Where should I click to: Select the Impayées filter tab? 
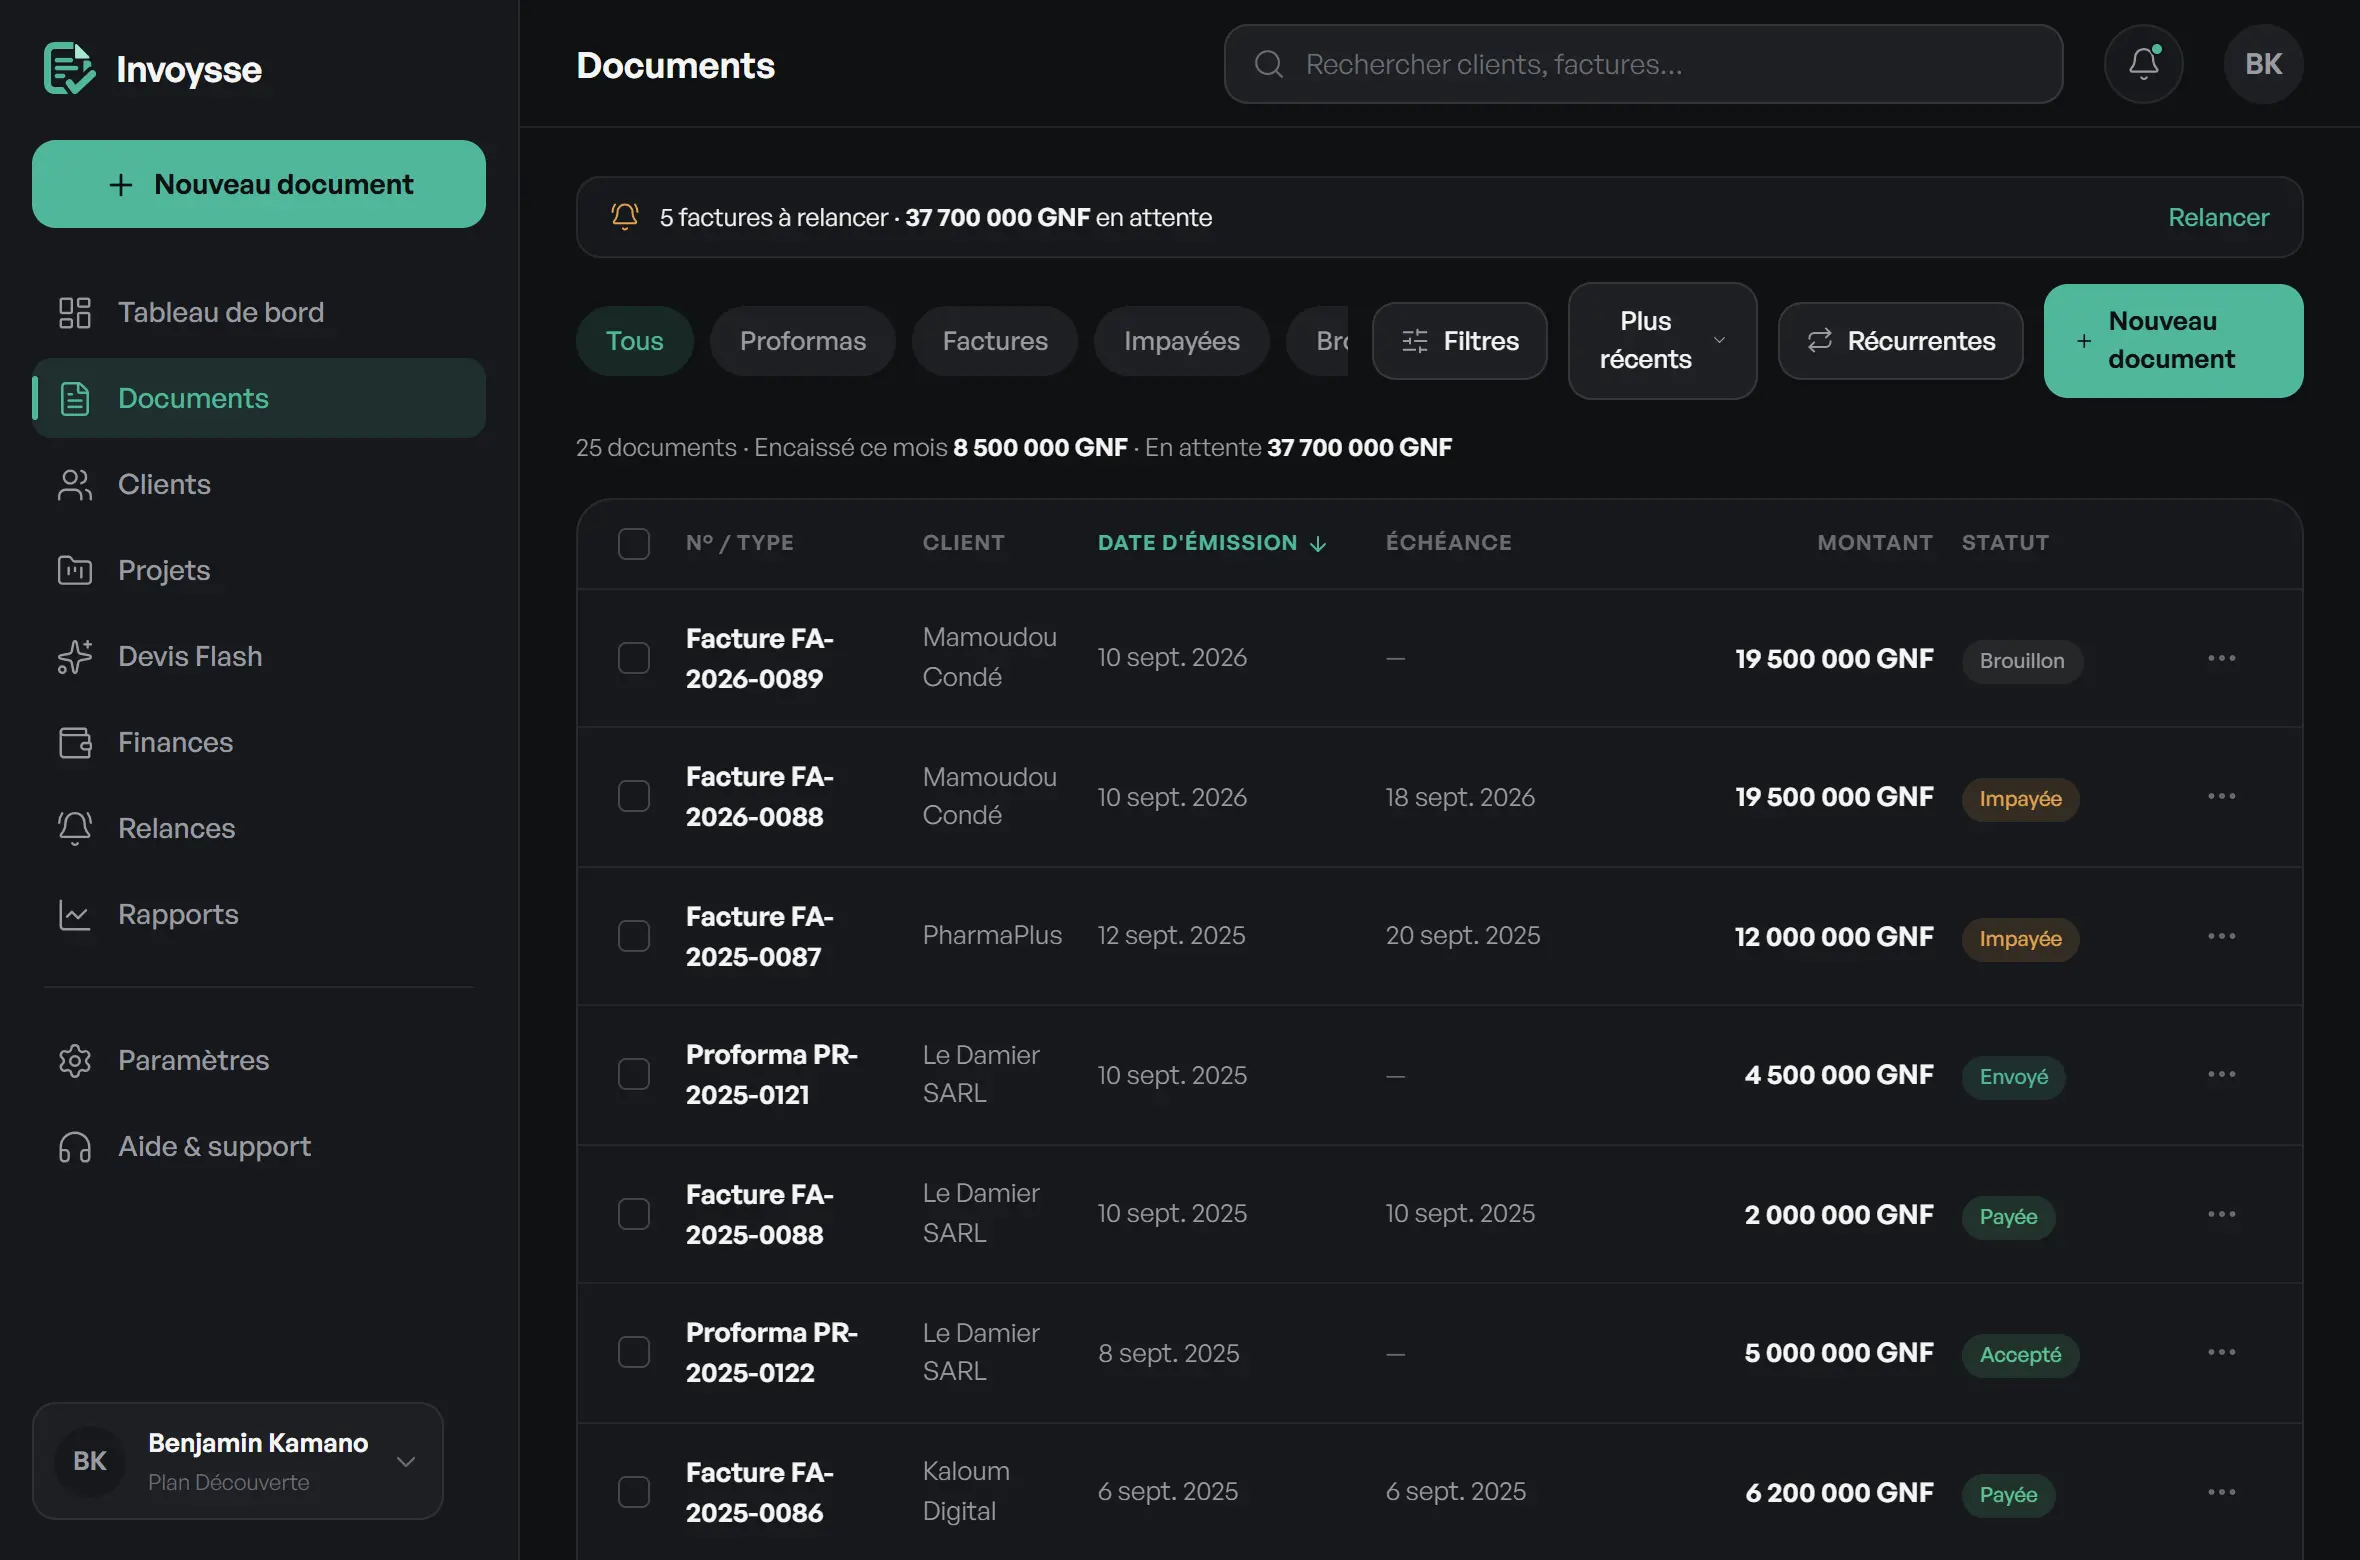[1182, 341]
